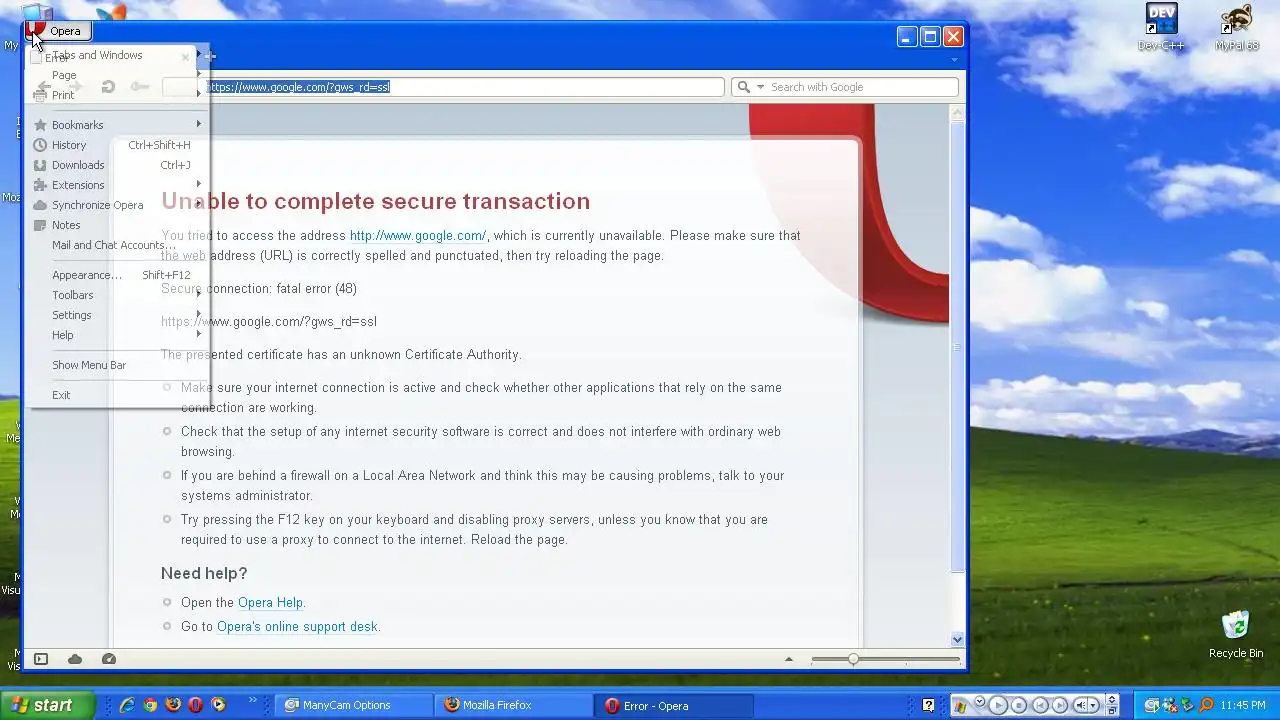Click the previous track button on taskbar toolbar
The image size is (1280, 720).
coord(1040,705)
